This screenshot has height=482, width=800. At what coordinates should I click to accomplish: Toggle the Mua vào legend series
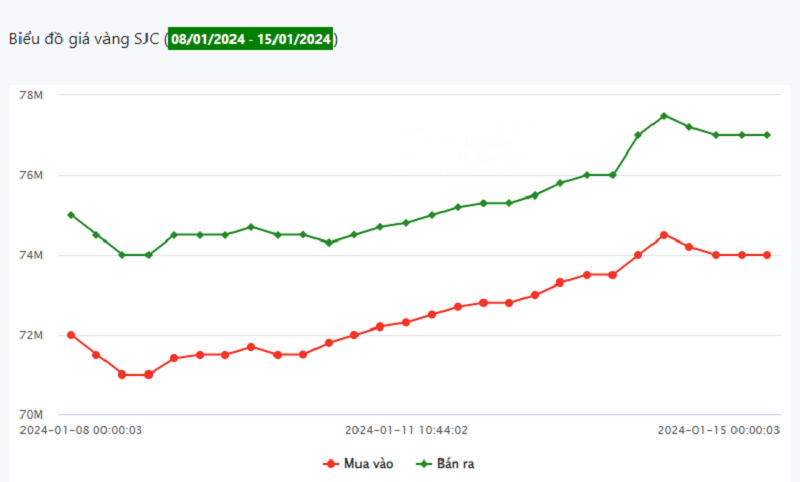click(358, 464)
